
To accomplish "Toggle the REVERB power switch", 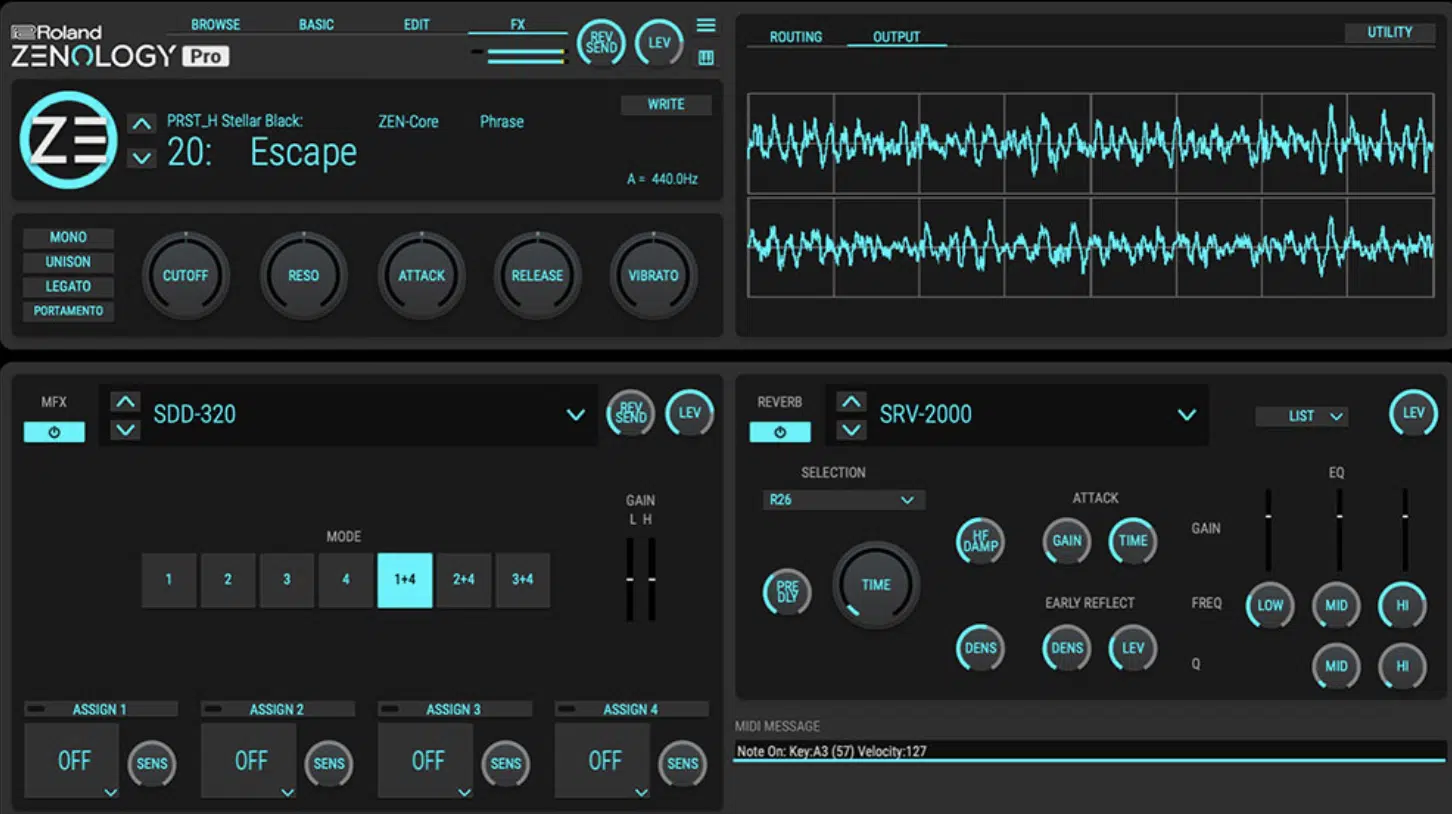I will (780, 432).
